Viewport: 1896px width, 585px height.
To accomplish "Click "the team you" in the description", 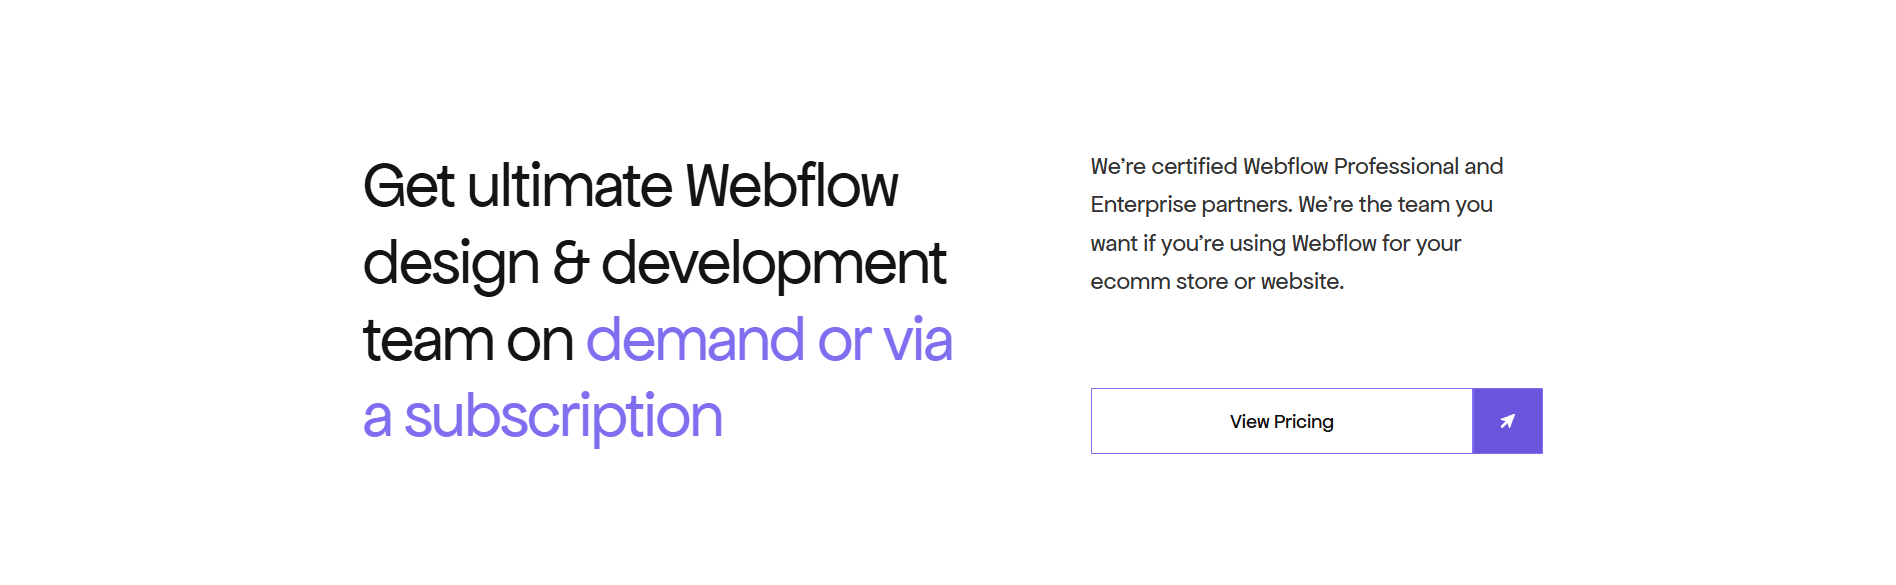I will (x=1425, y=205).
